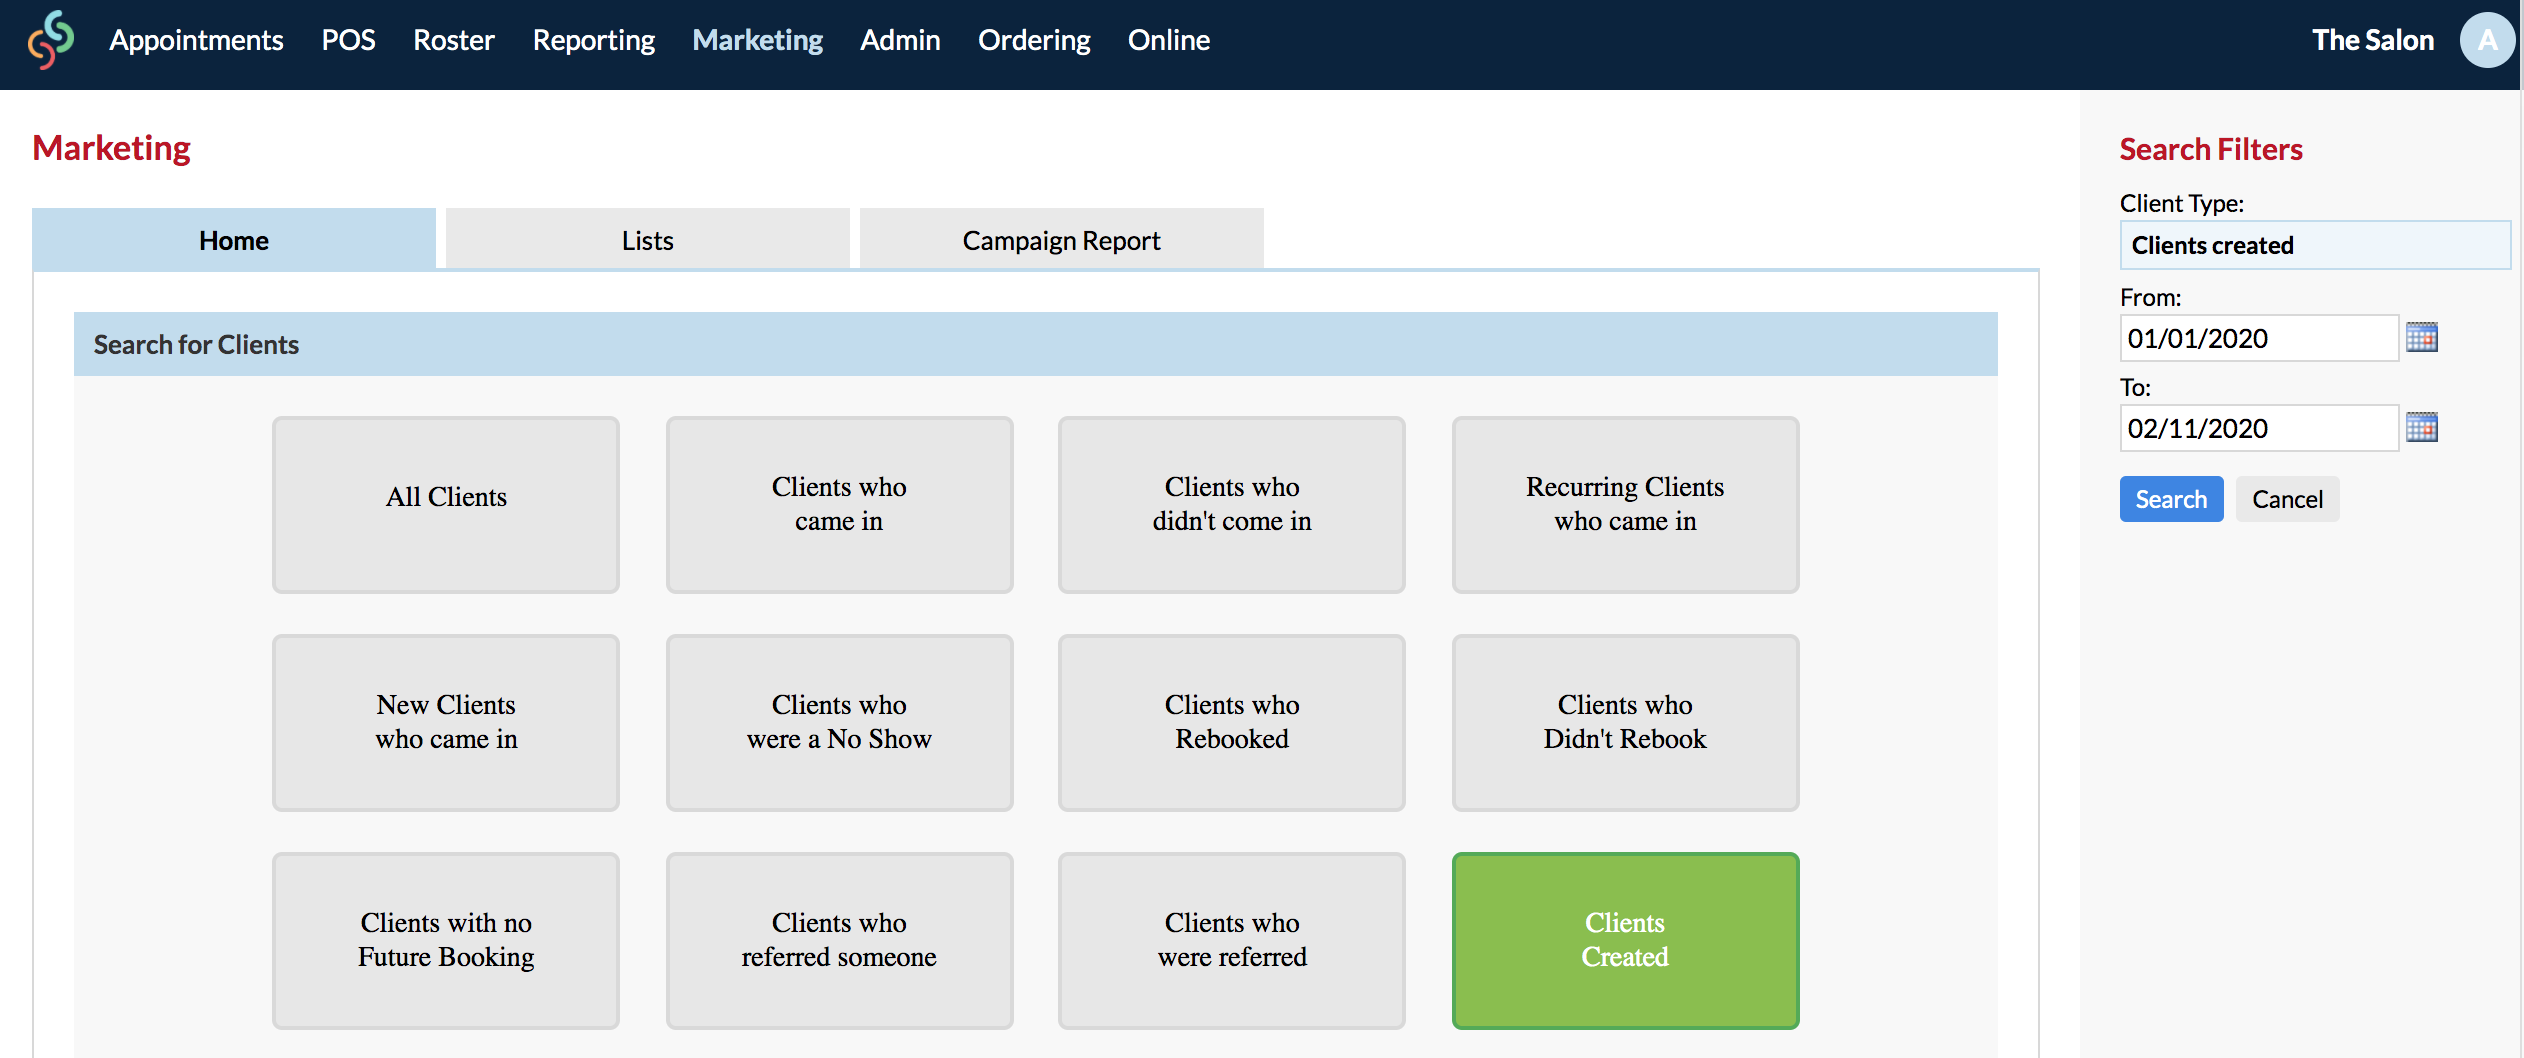
Task: Open the POS menu item
Action: click(348, 40)
